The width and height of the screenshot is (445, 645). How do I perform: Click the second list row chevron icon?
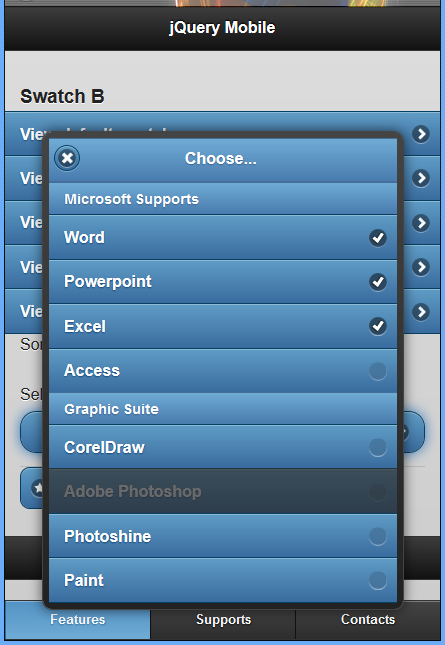421,178
